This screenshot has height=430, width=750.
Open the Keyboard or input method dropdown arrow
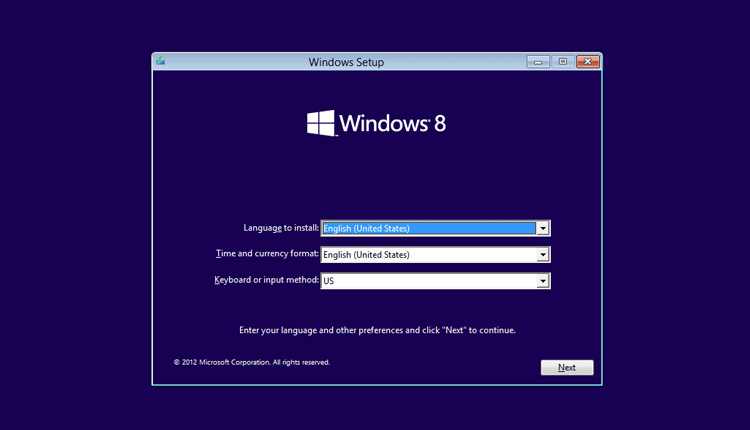pyautogui.click(x=542, y=281)
